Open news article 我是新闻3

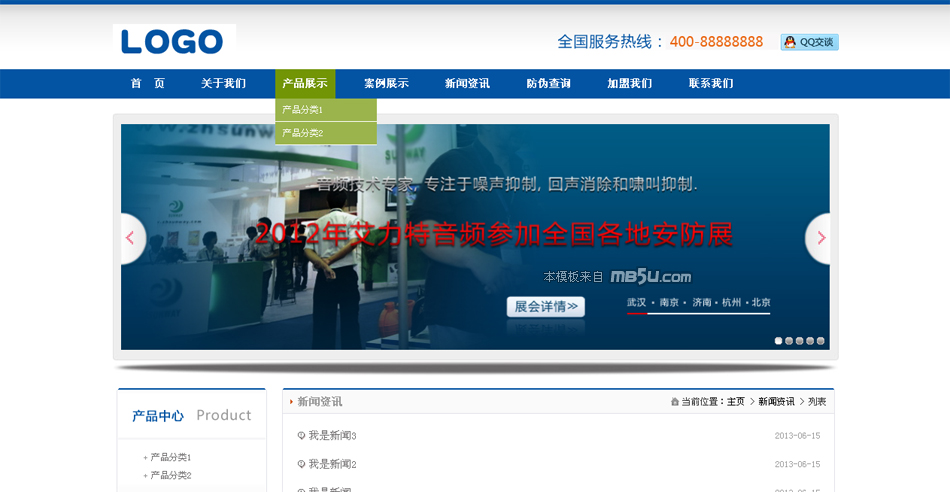(x=332, y=436)
